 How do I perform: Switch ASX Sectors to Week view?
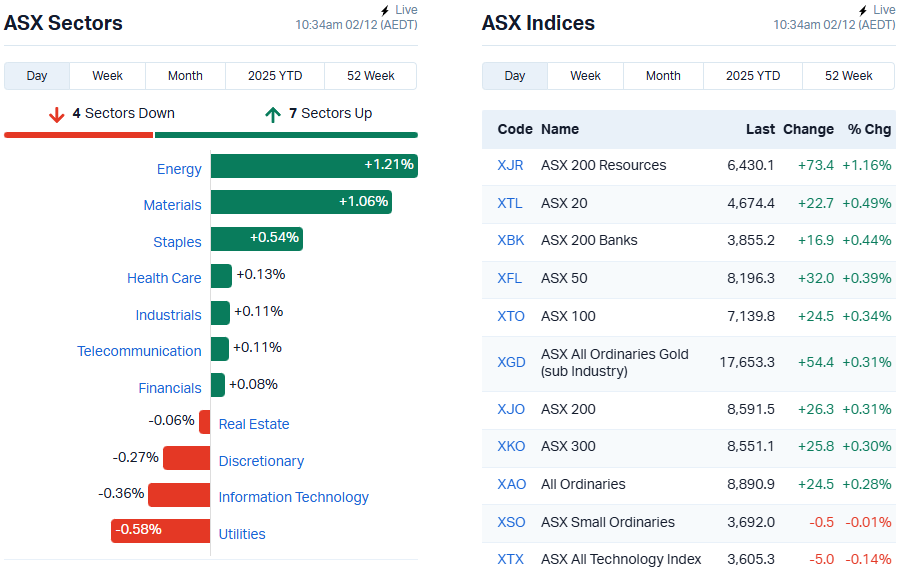tap(107, 76)
